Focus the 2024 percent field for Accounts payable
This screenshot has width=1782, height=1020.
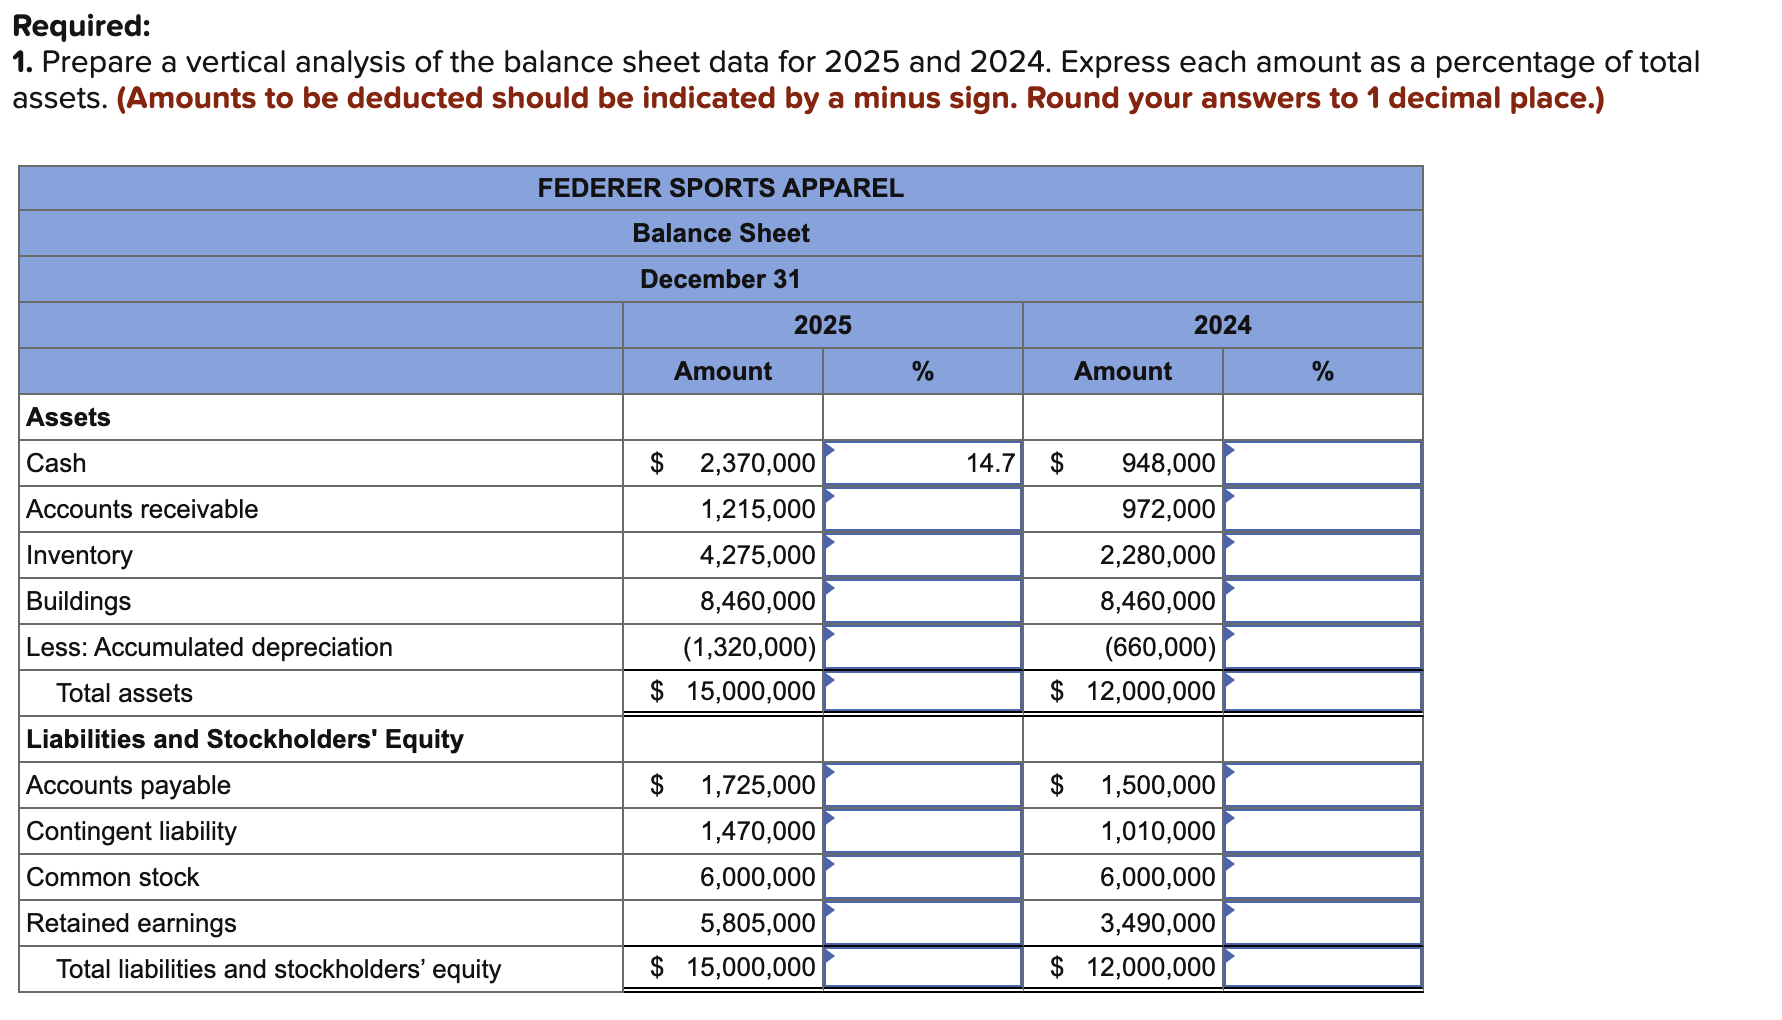[x=1323, y=785]
